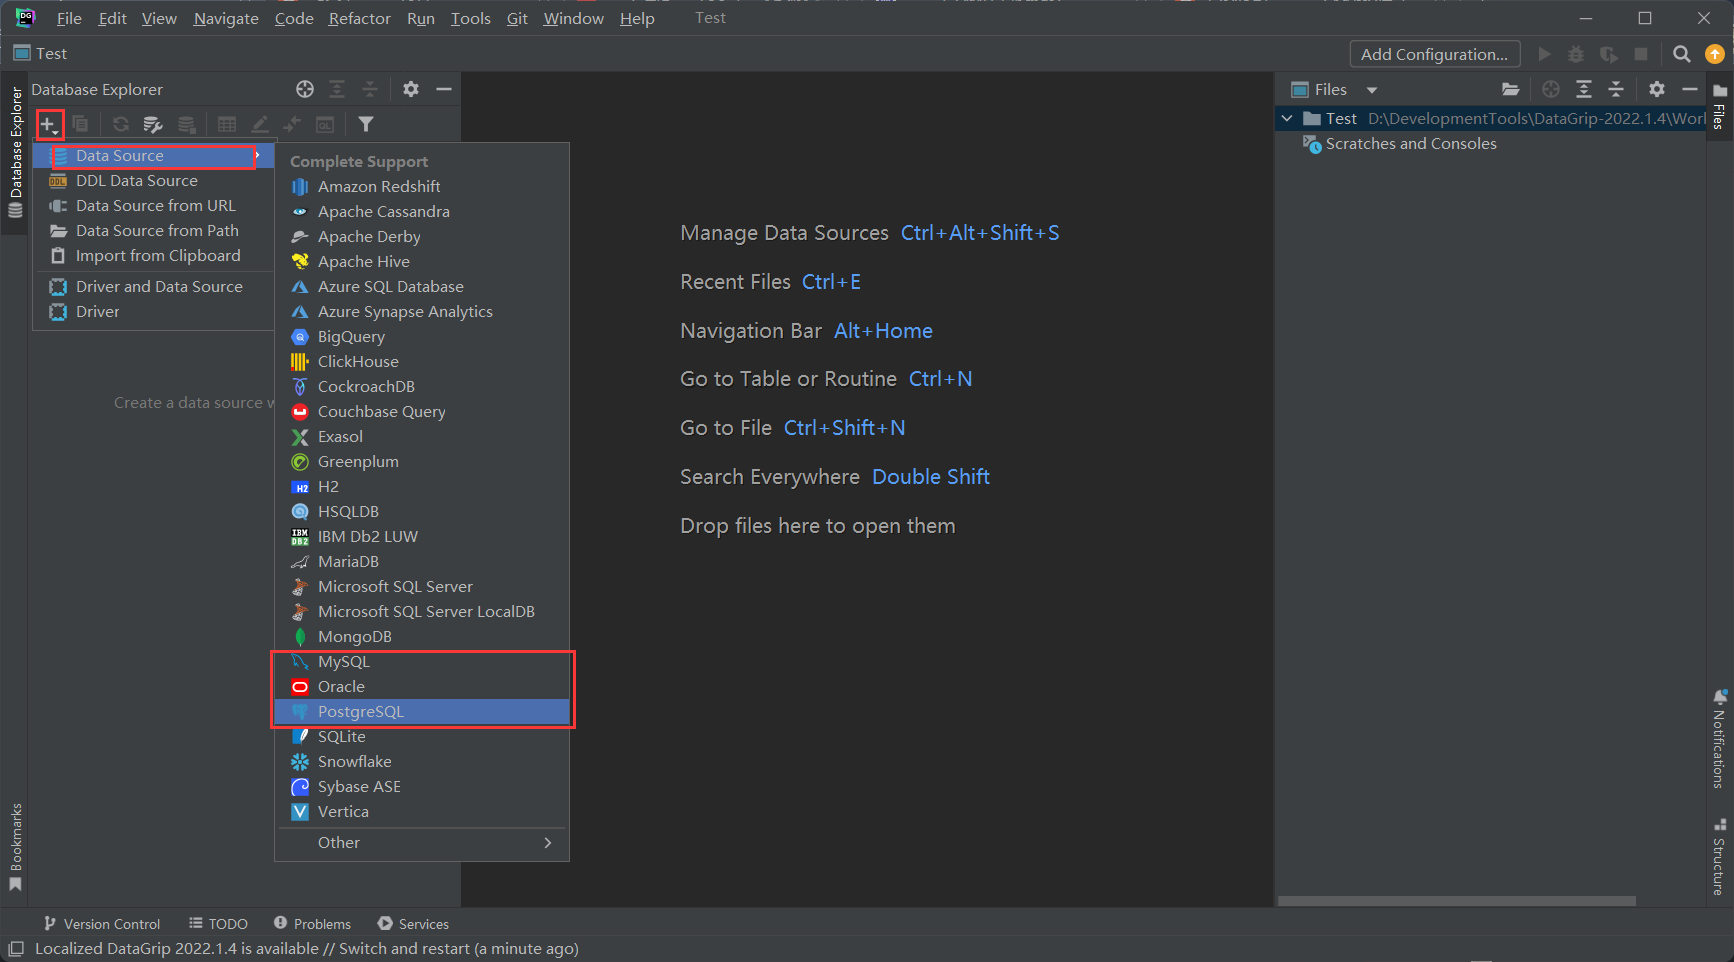Toggle tool window quick-access icon in status bar
Viewport: 1734px width, 962px height.
pos(16,949)
